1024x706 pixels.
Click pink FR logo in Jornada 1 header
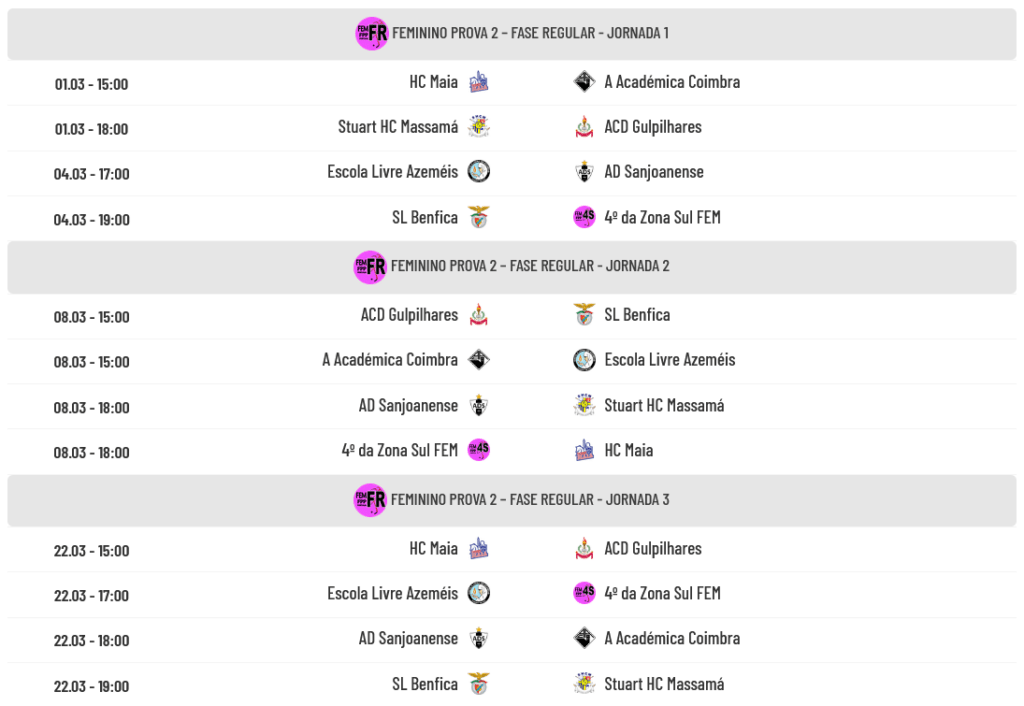click(x=372, y=33)
